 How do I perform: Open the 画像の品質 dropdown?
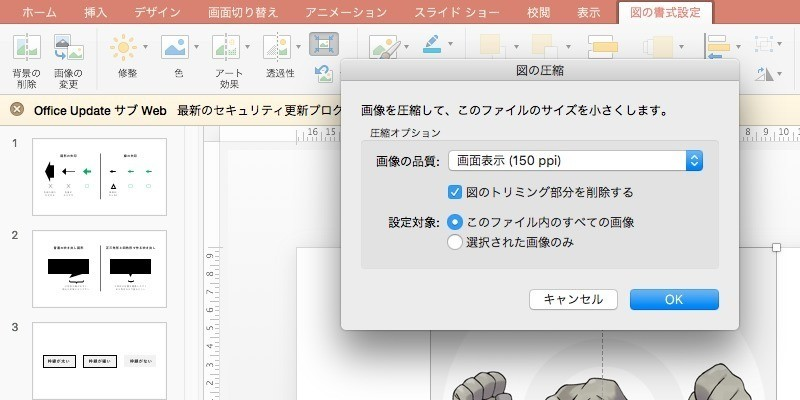click(576, 161)
